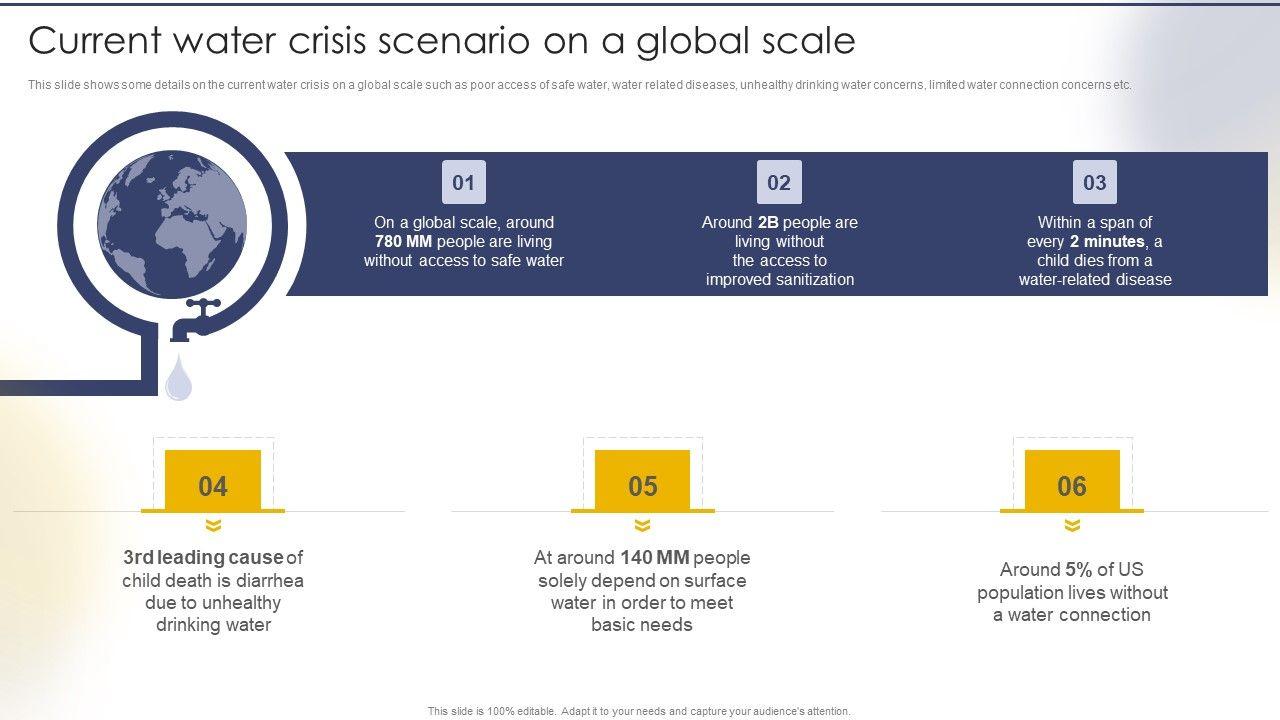
Task: Click the 5% of US population text
Action: pyautogui.click(x=1072, y=592)
